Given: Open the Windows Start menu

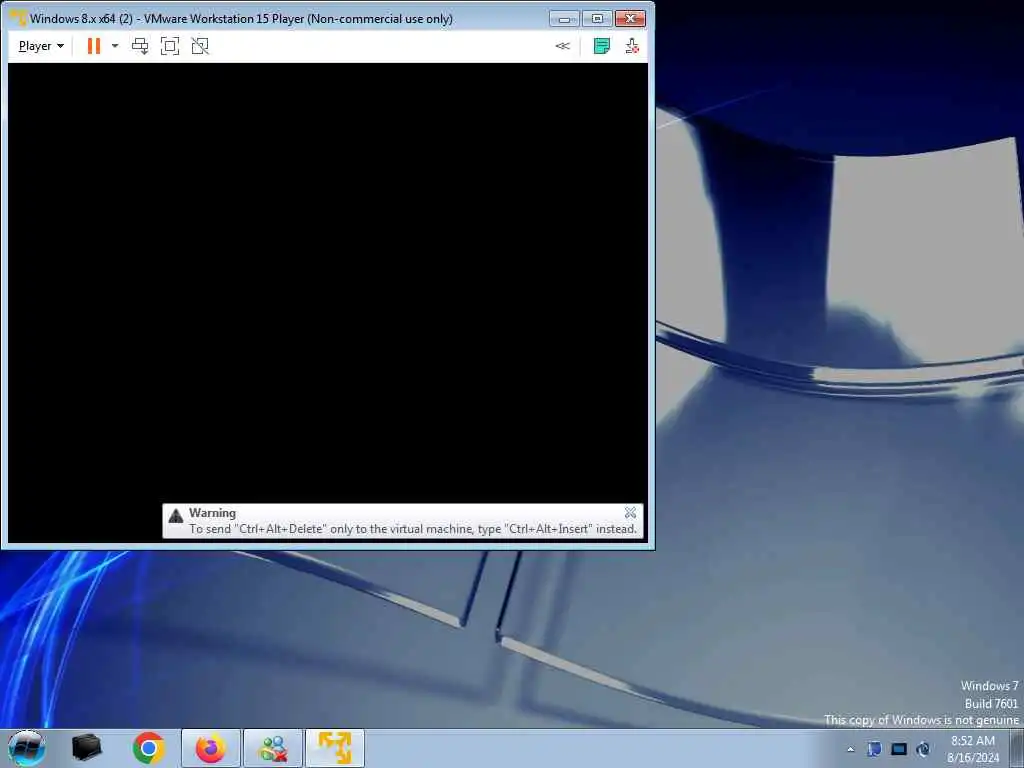Looking at the screenshot, I should click(x=26, y=748).
